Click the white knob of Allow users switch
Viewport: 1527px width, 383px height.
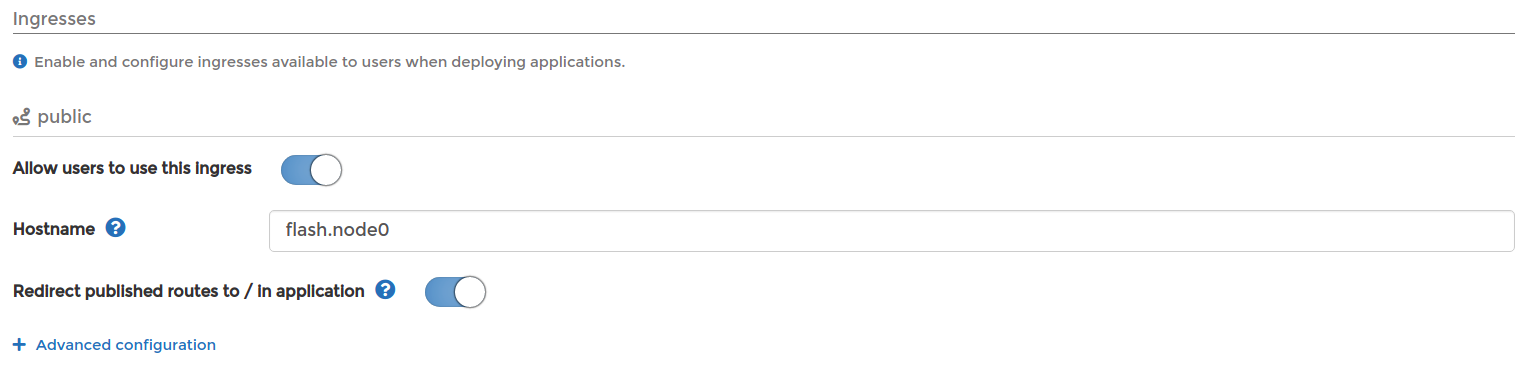click(326, 169)
